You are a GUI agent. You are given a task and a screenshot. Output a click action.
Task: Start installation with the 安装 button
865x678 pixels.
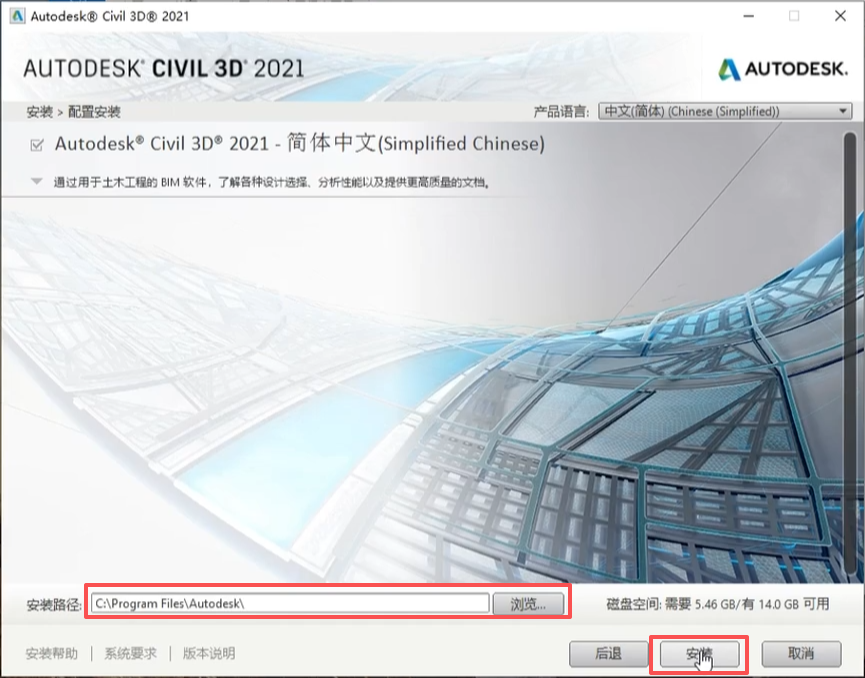click(699, 654)
